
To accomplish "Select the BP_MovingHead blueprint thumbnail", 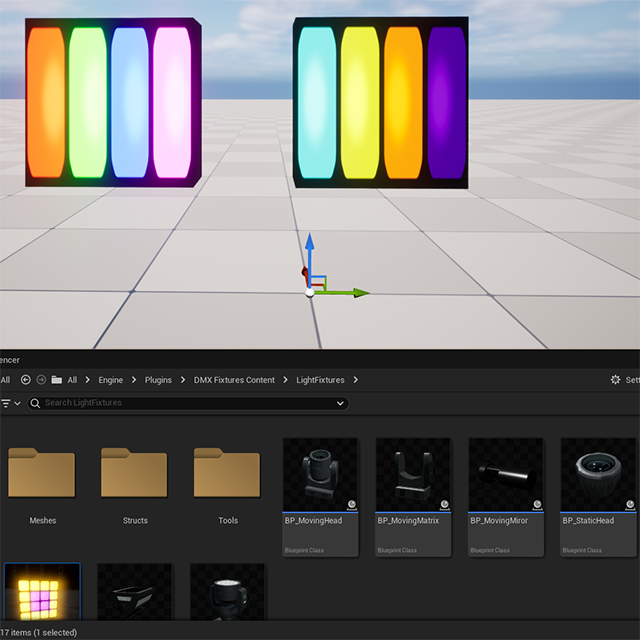I will click(x=320, y=475).
